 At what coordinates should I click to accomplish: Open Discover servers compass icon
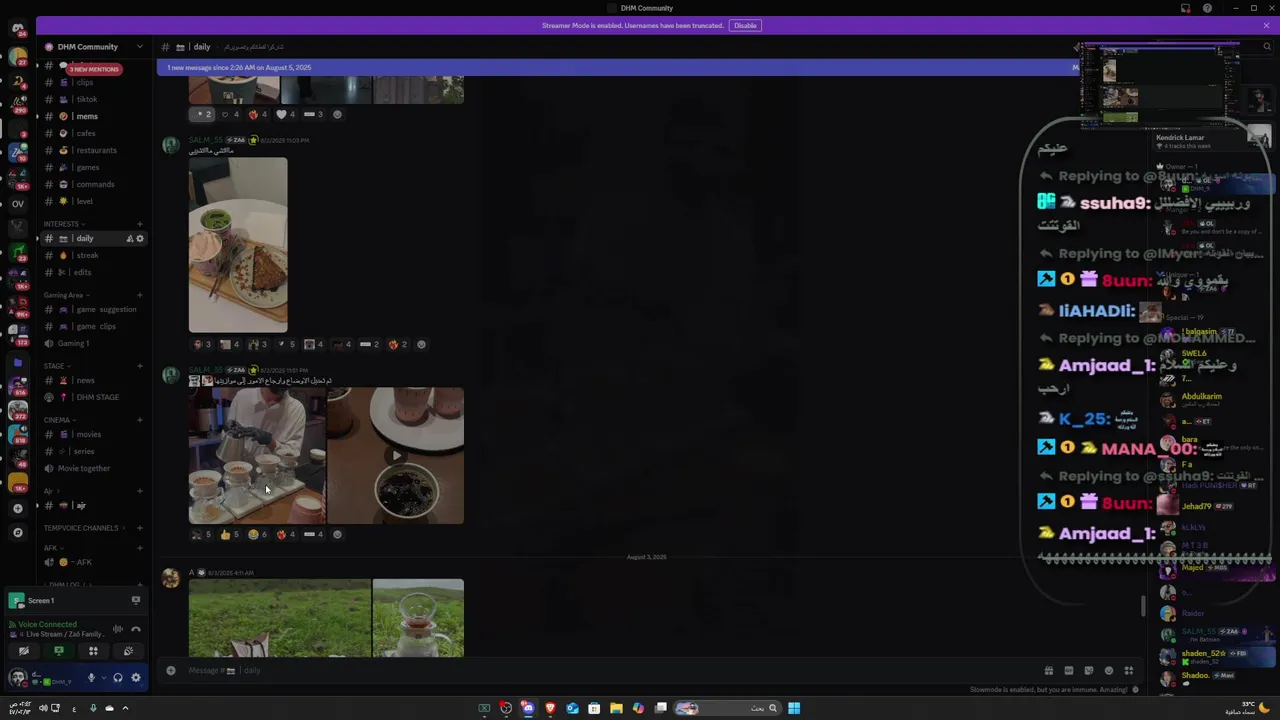tap(17, 533)
